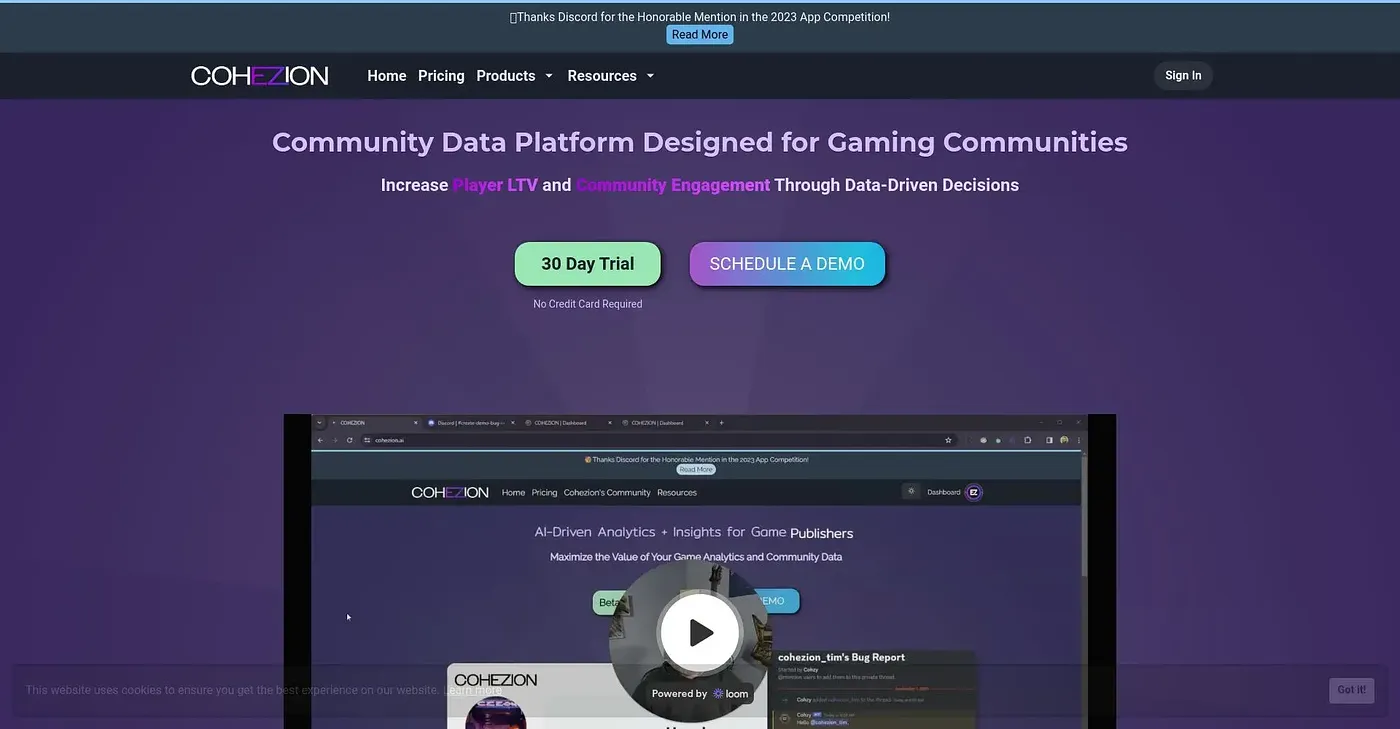
Task: Go to the Home navigation item
Action: (387, 76)
